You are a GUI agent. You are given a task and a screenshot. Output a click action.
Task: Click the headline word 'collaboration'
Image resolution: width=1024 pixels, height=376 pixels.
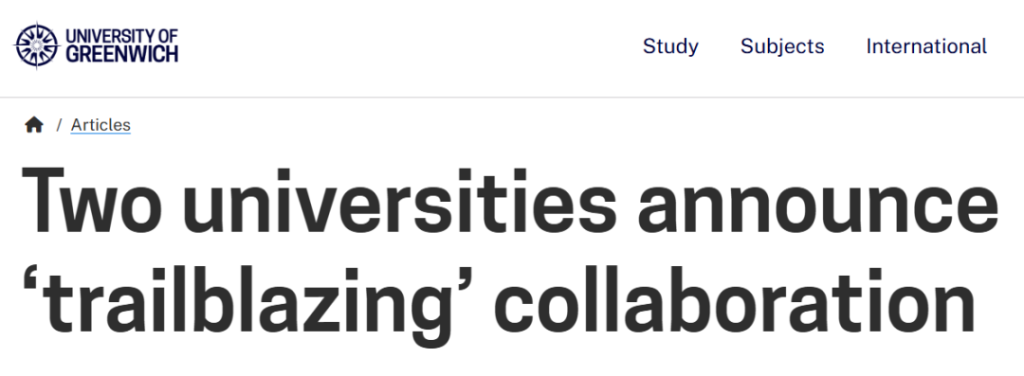point(735,299)
